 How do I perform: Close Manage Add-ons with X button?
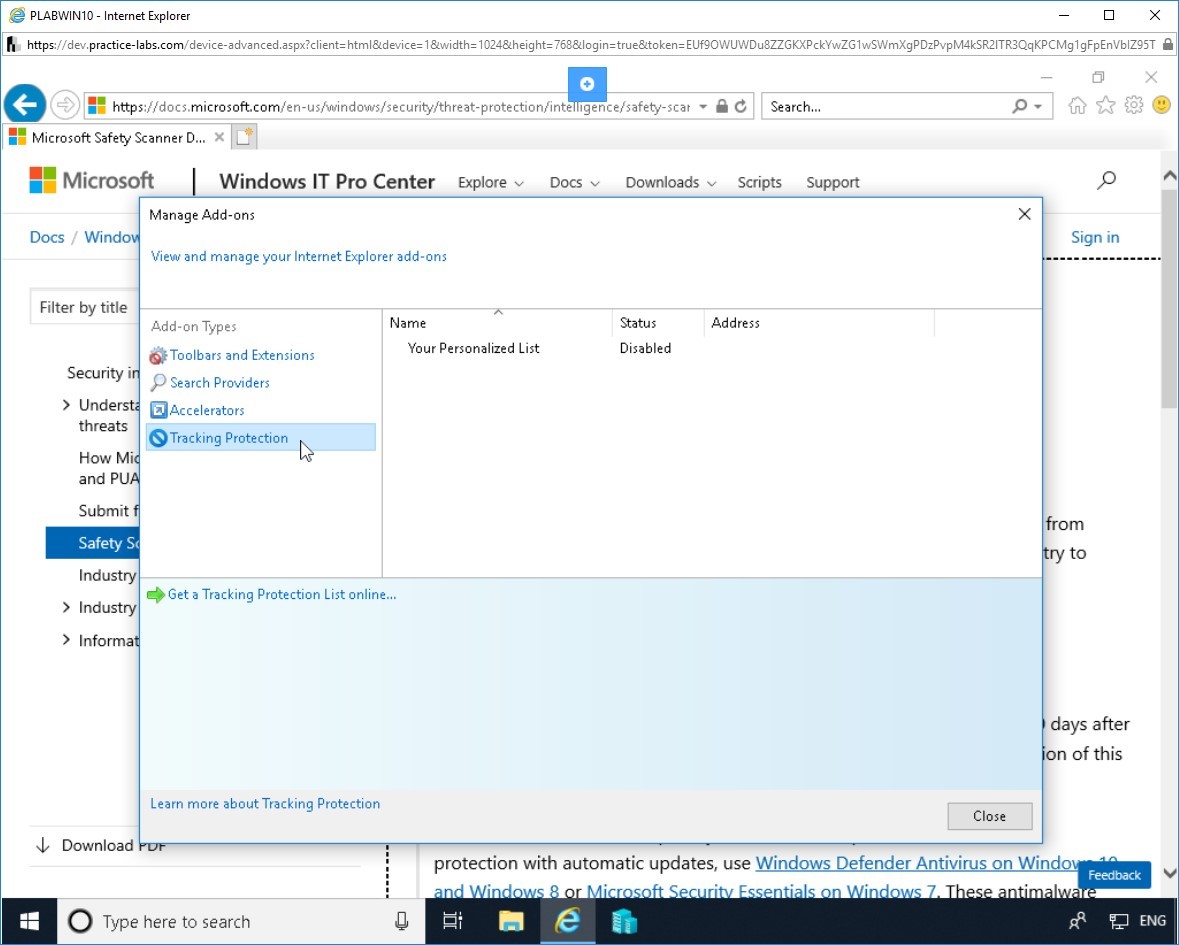tap(1024, 214)
